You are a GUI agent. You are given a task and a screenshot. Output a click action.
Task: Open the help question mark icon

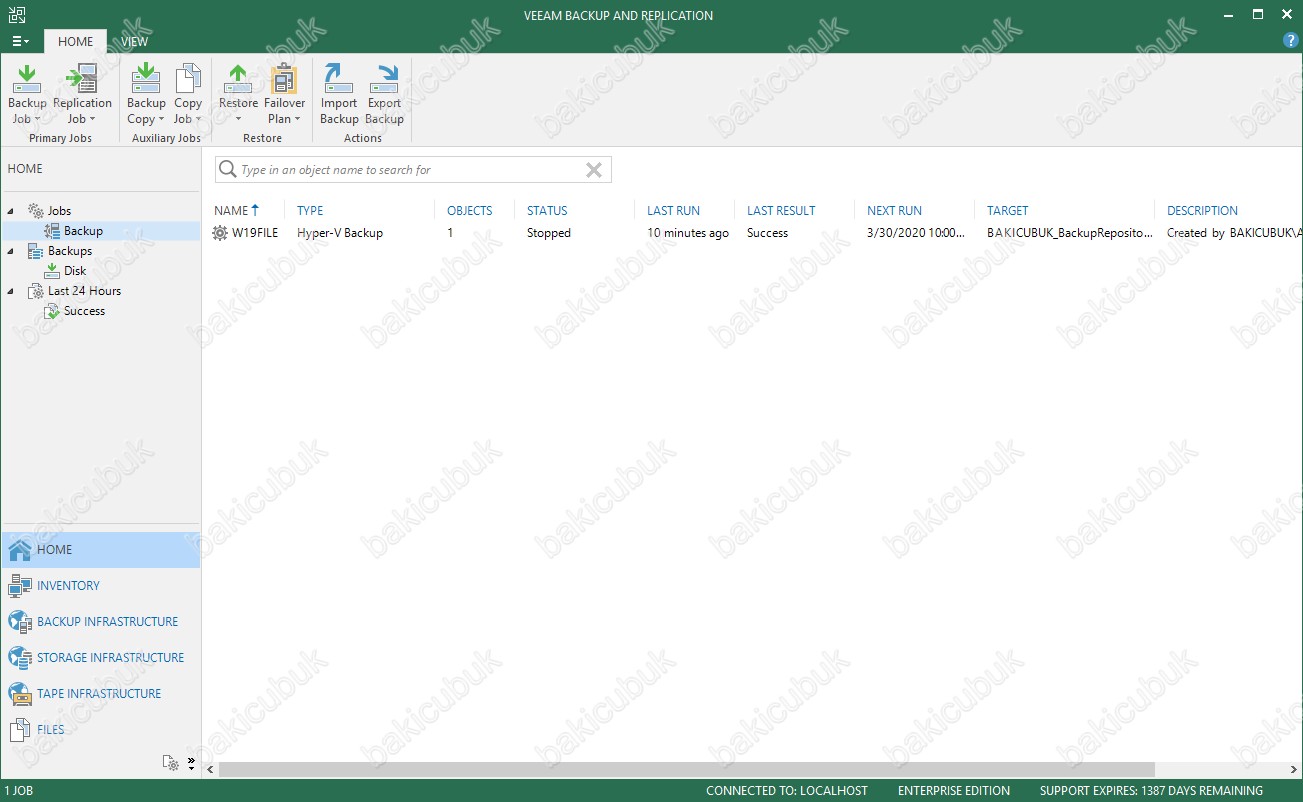pos(1290,41)
